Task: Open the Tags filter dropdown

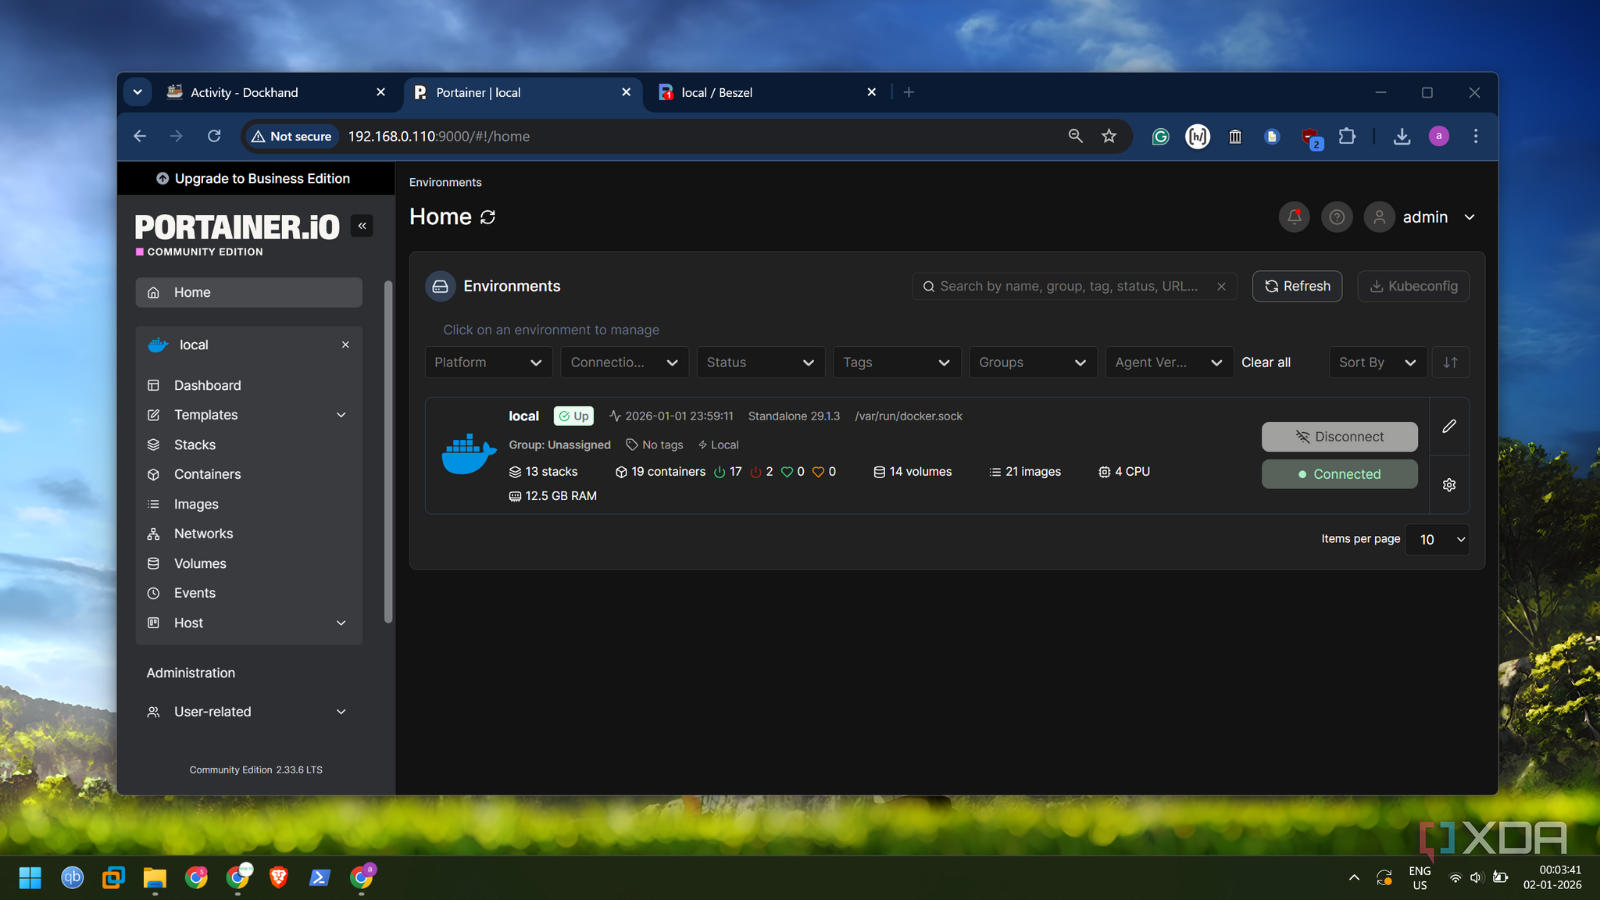Action: [x=896, y=362]
